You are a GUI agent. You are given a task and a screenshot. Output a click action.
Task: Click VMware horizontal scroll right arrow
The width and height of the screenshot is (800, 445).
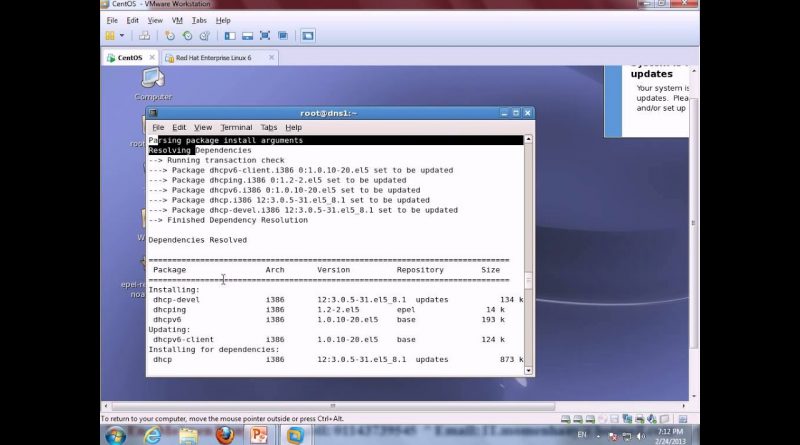click(684, 406)
